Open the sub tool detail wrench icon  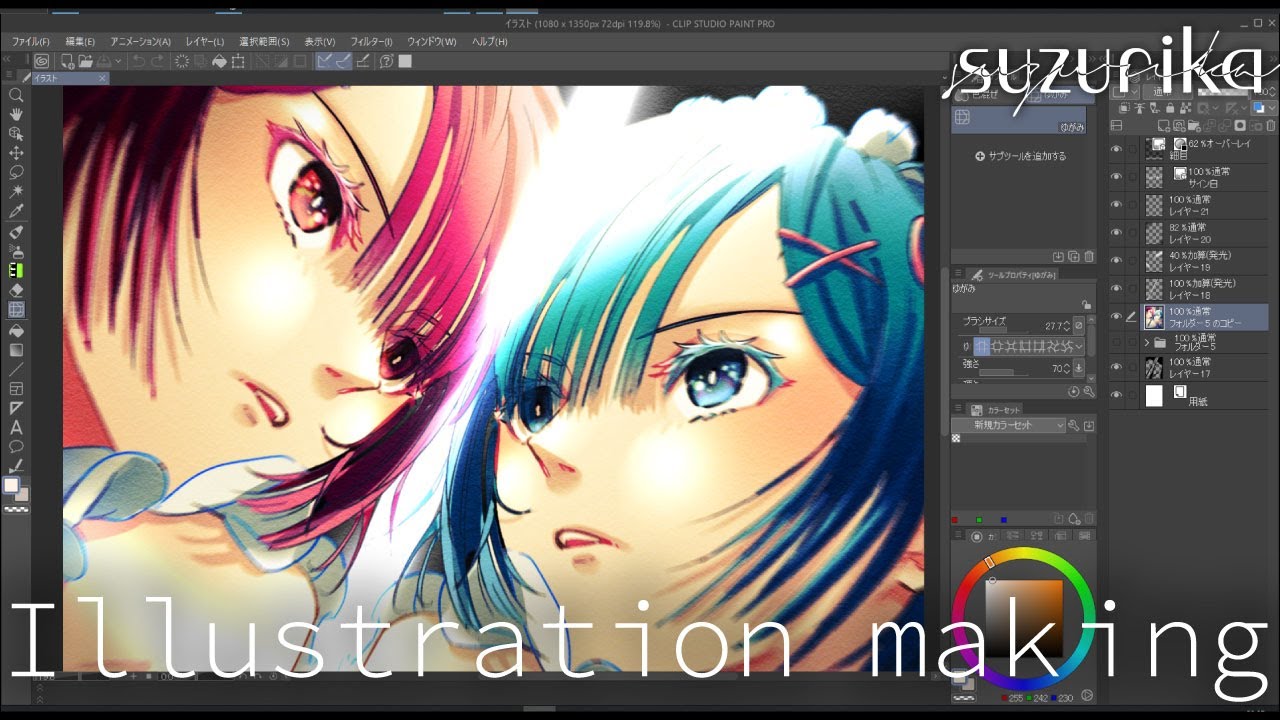coord(1089,392)
